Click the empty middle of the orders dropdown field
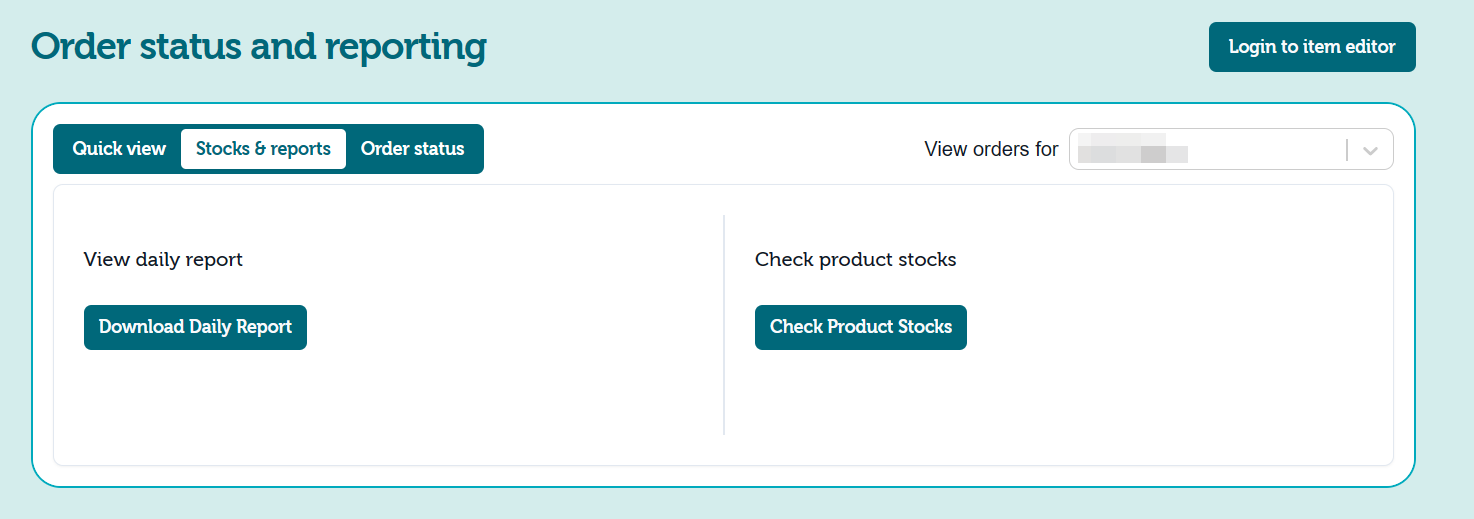 click(x=1265, y=149)
